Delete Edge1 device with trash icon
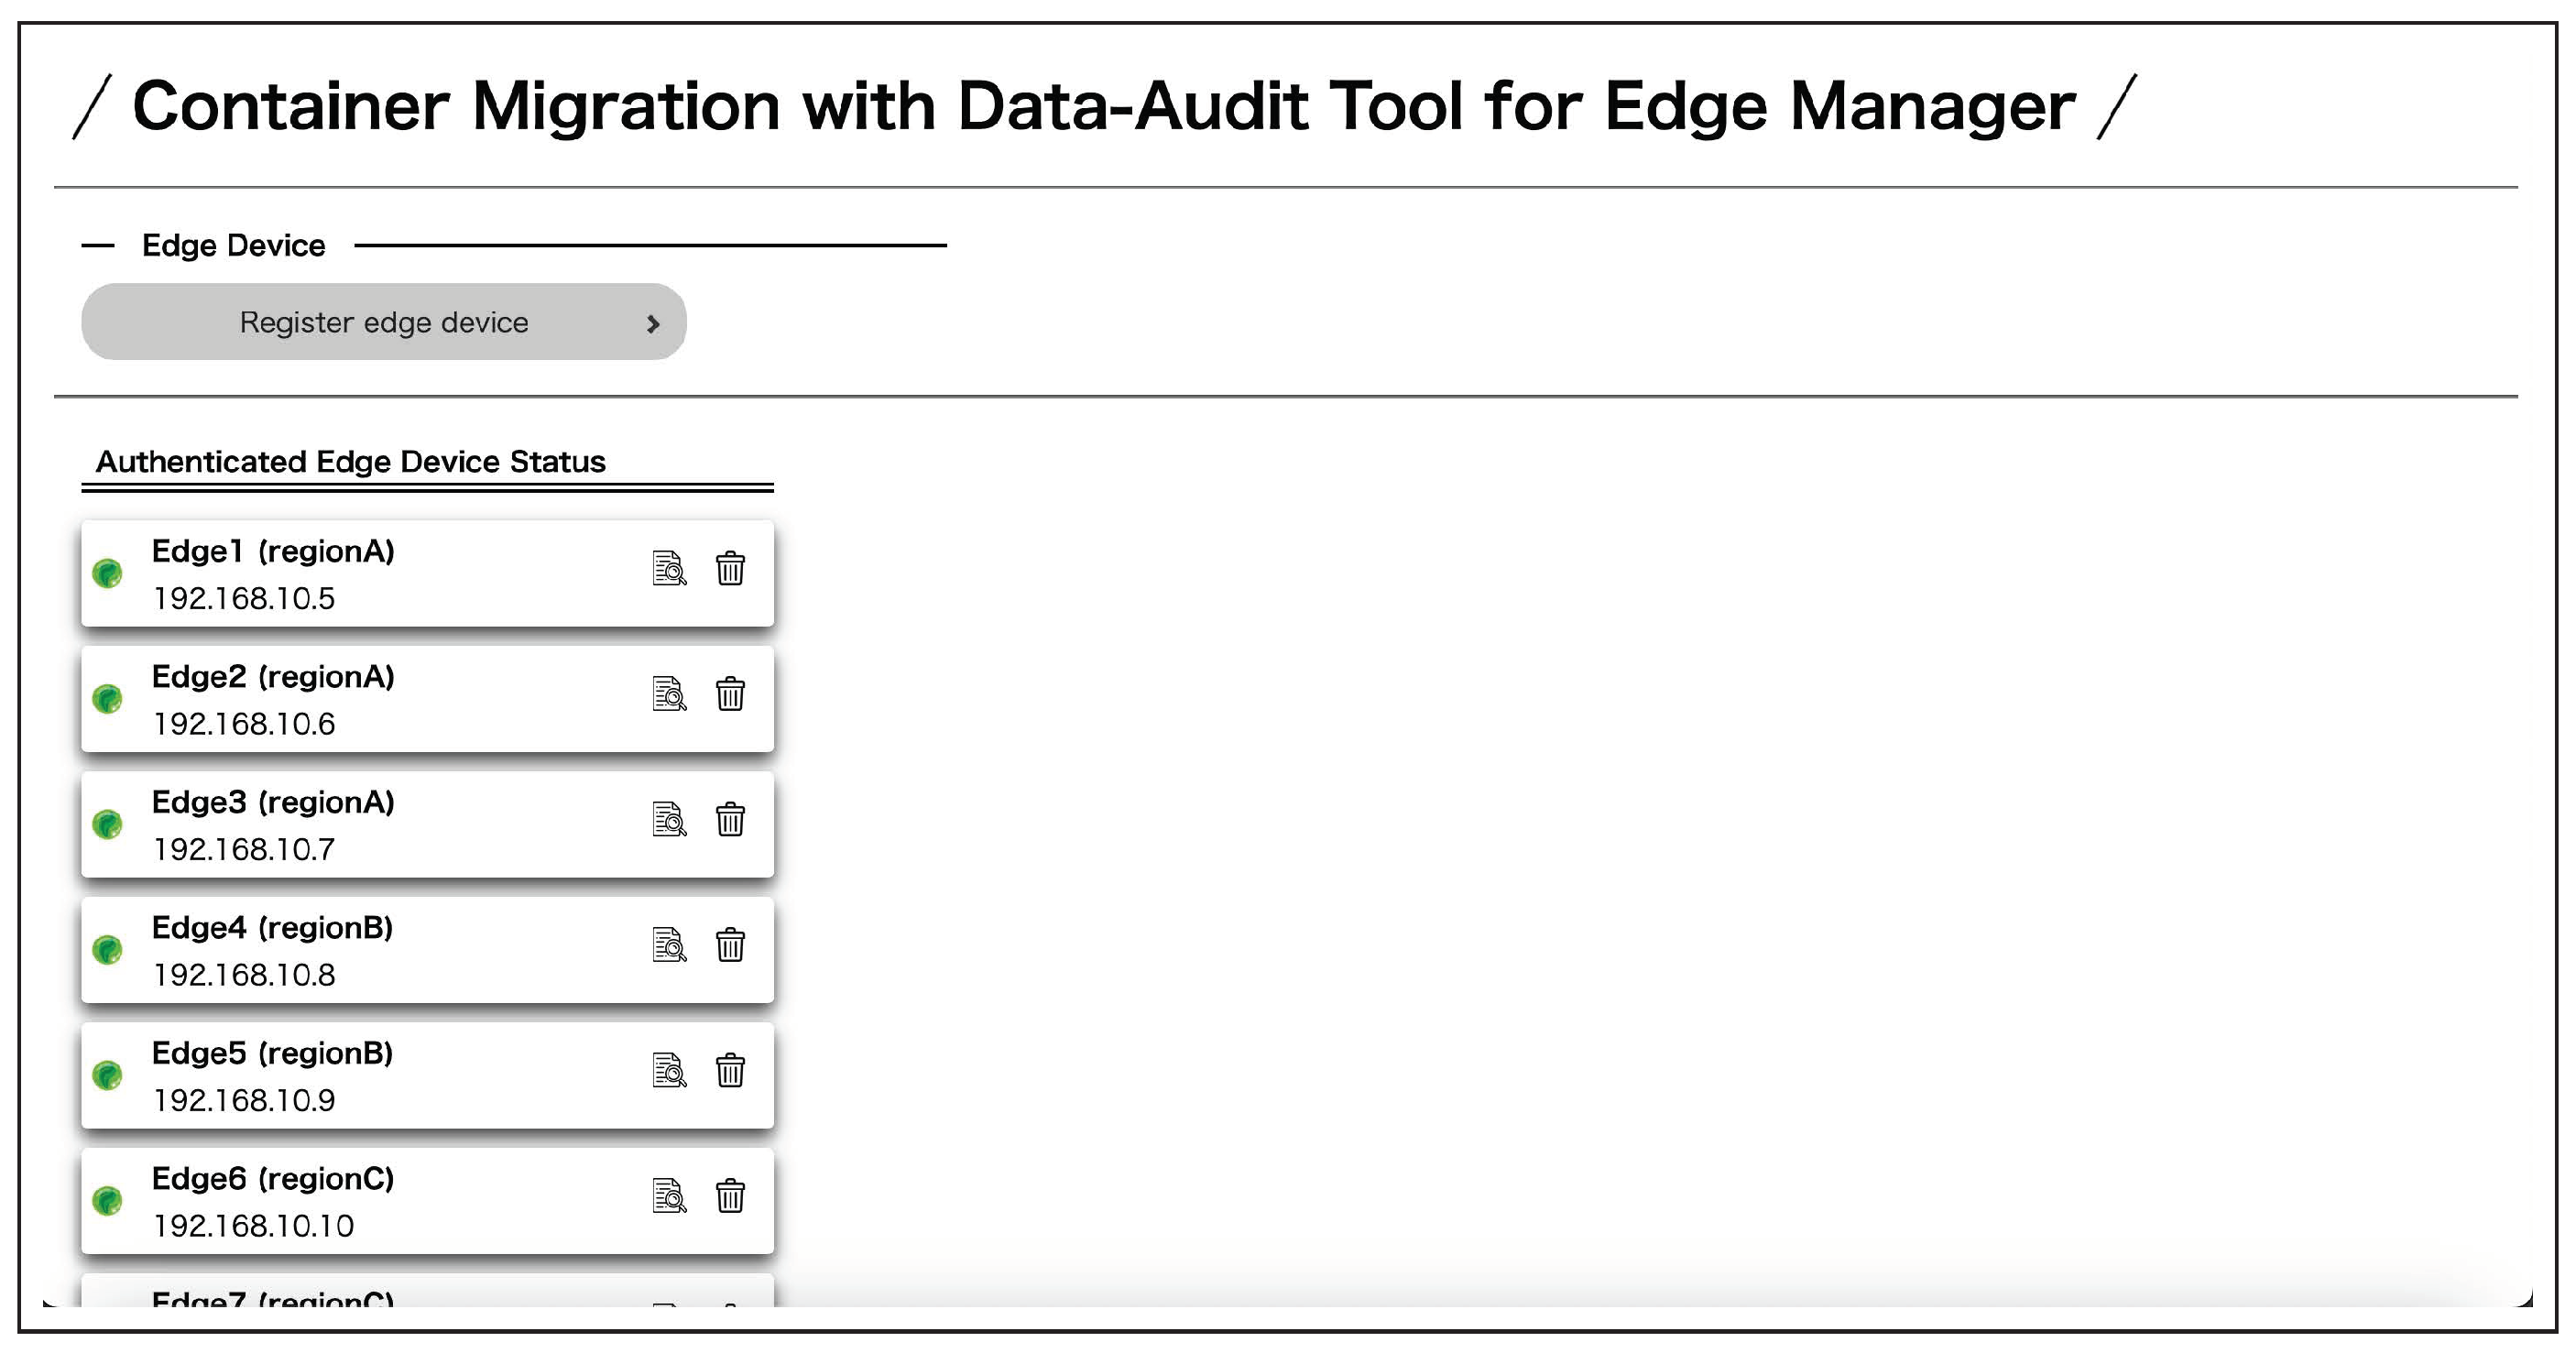This screenshot has width=2576, height=1353. [730, 568]
